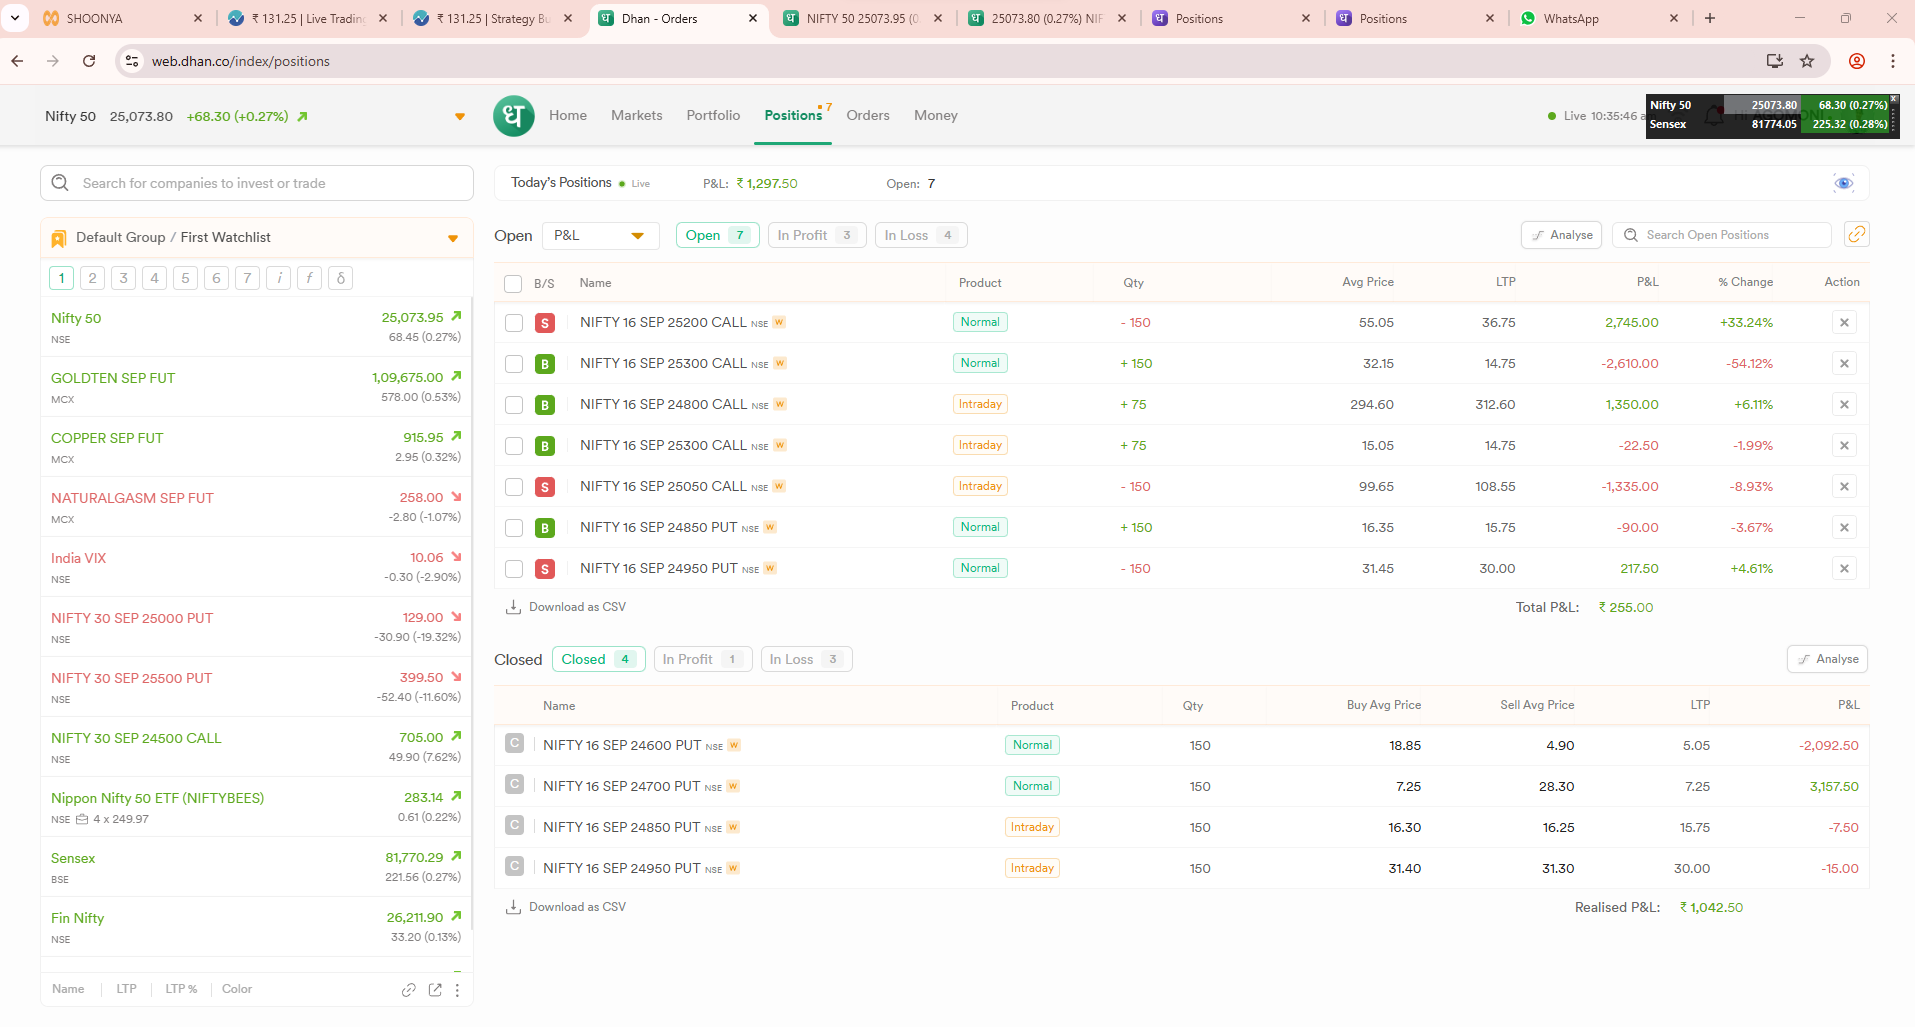Expand the Nifty 50 index dropdown arrow
Viewport: 1915px width, 1027px height.
tap(460, 117)
